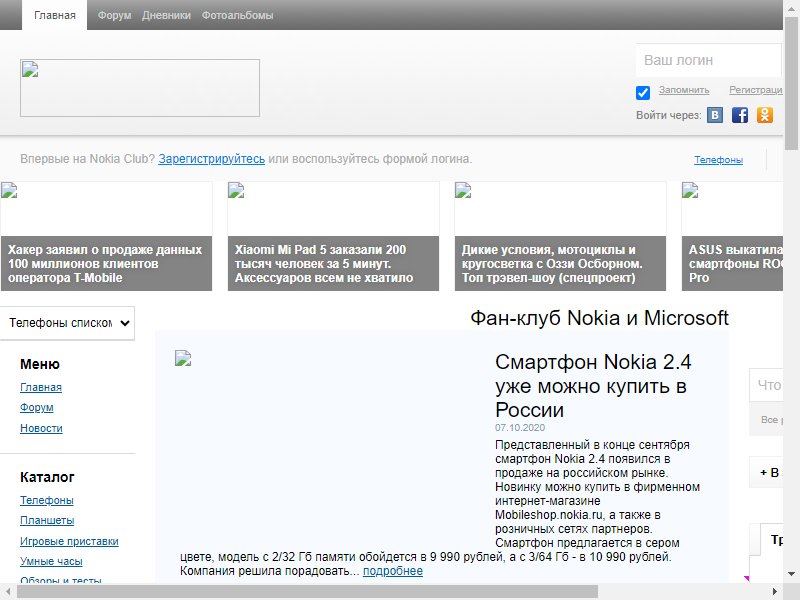This screenshot has width=800, height=600.
Task: Open the Nokia 2.4 article image
Action: coord(183,358)
